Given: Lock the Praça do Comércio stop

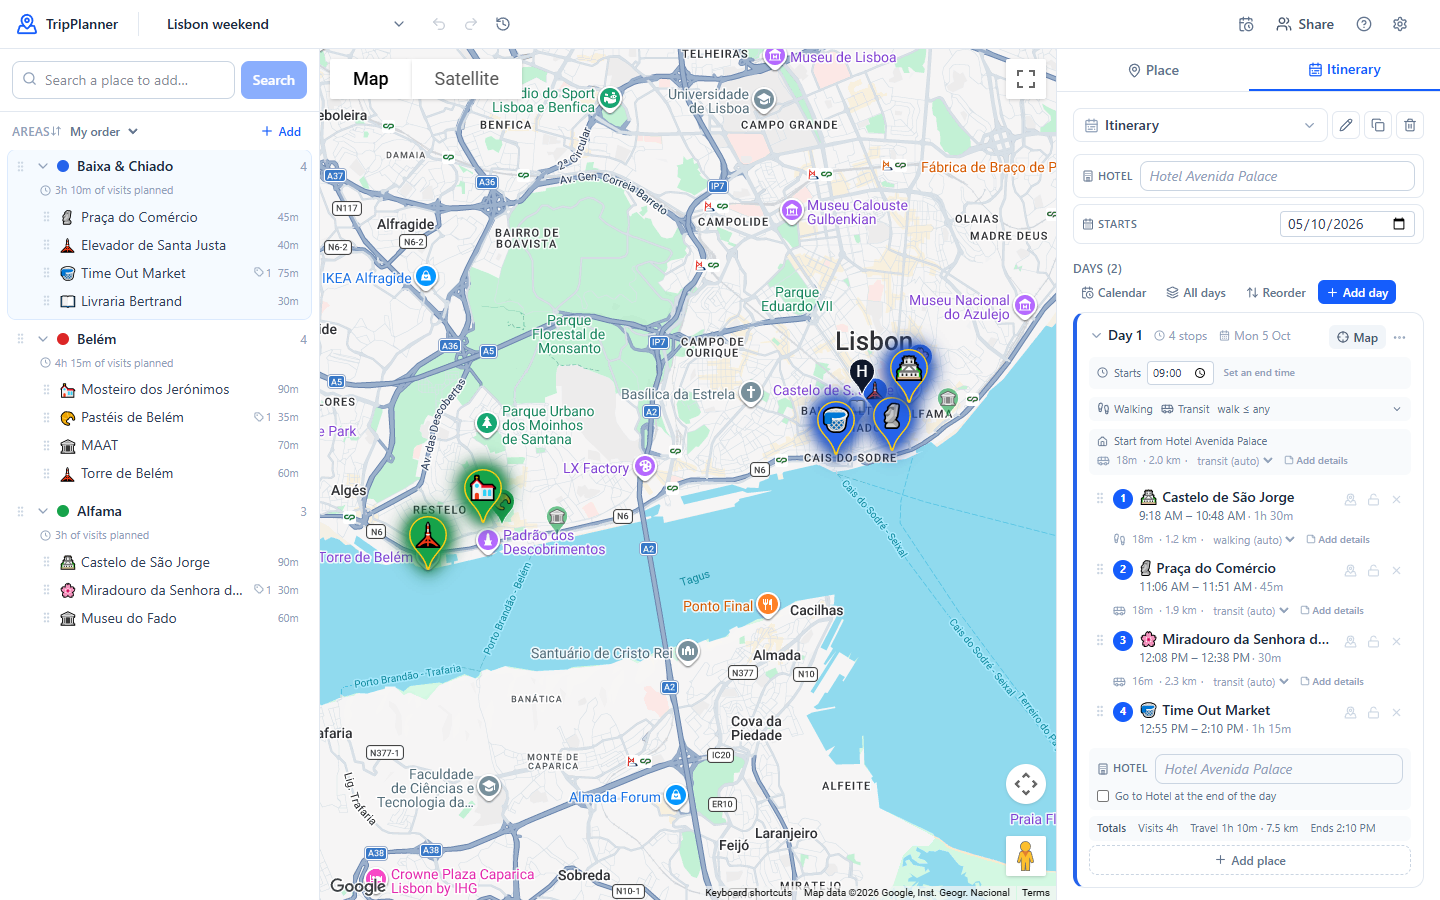Looking at the screenshot, I should click(1374, 570).
